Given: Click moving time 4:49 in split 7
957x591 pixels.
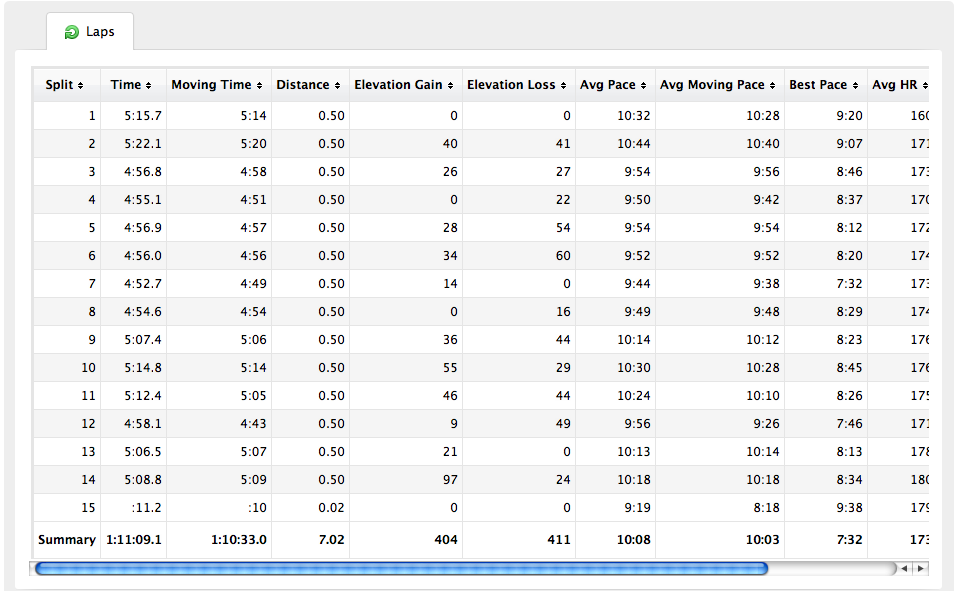Looking at the screenshot, I should [253, 284].
